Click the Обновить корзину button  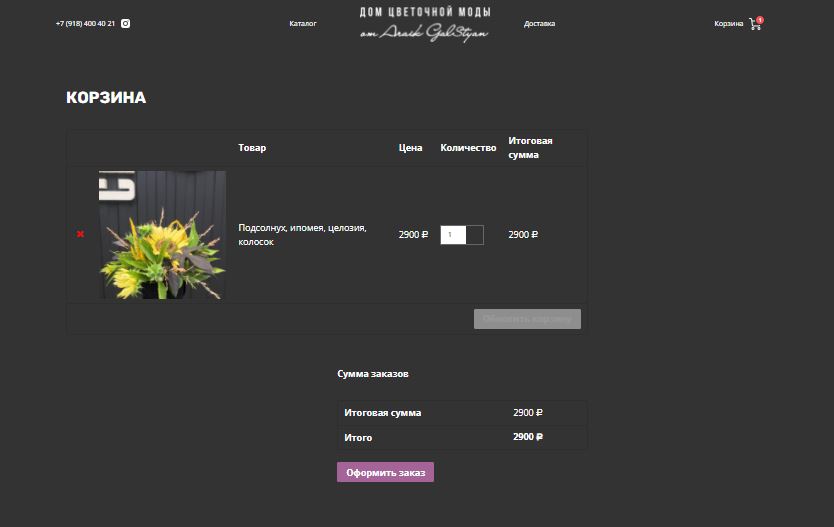pos(527,319)
